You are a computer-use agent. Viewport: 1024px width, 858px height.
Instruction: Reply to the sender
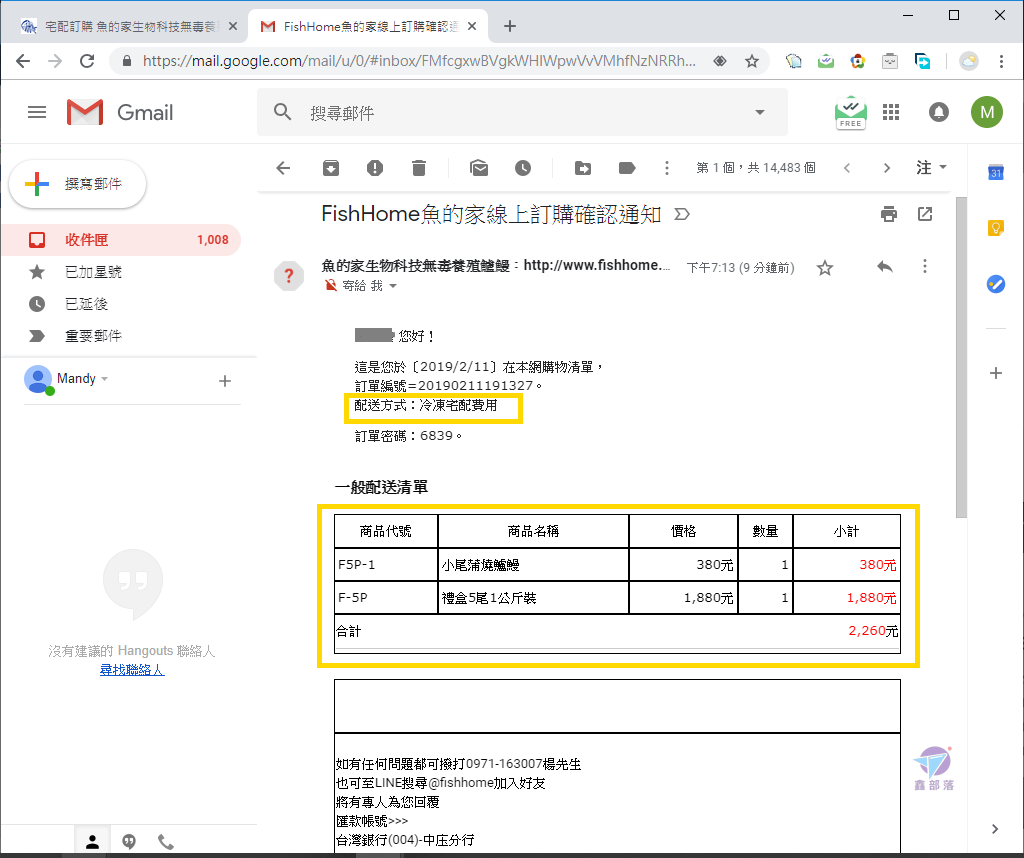[x=885, y=266]
